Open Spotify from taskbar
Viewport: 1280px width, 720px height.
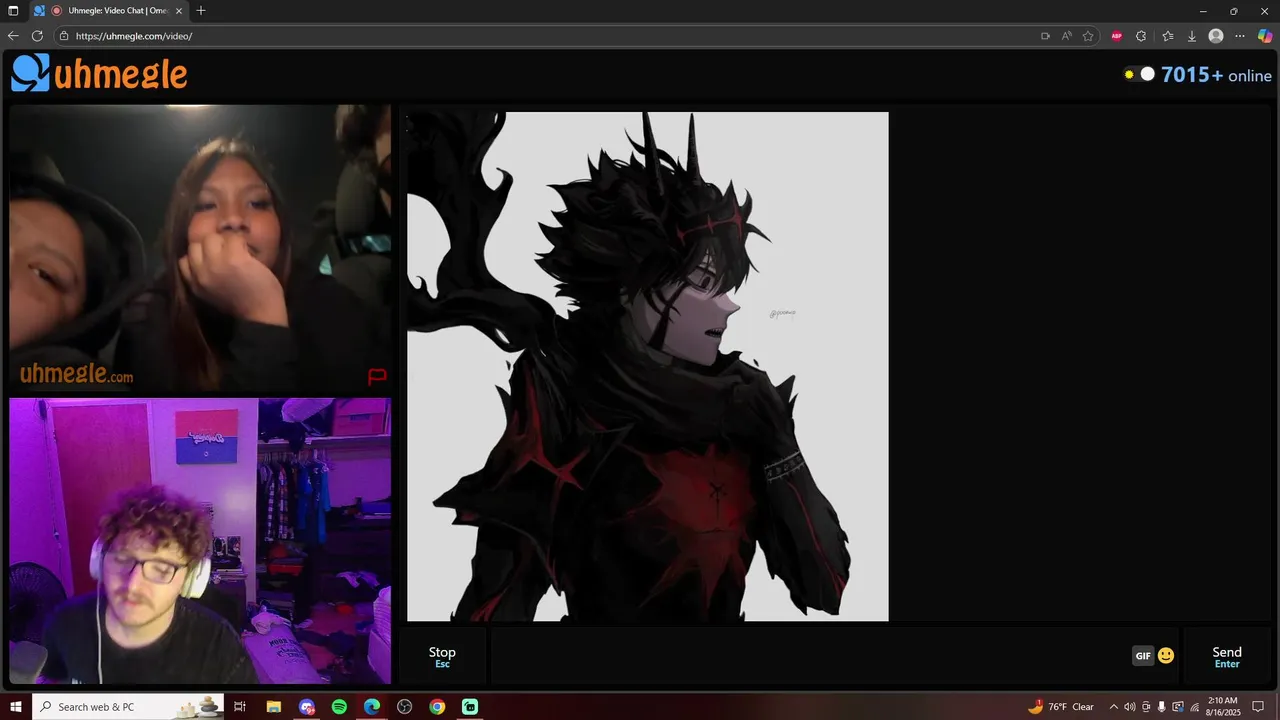339,707
